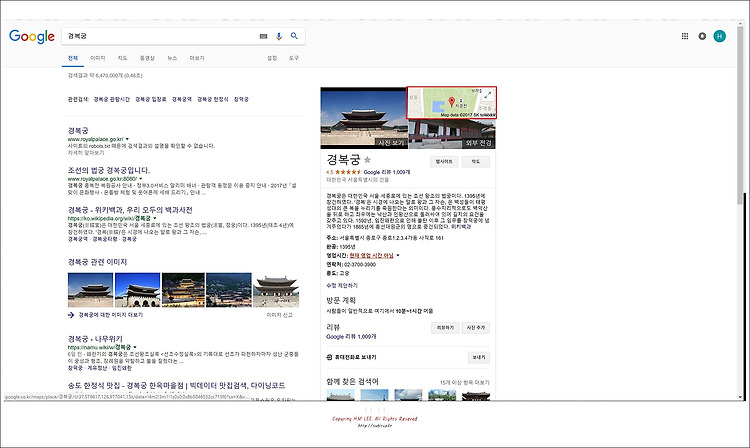Open the 경복궁 - 나무위키 result

click(95, 339)
